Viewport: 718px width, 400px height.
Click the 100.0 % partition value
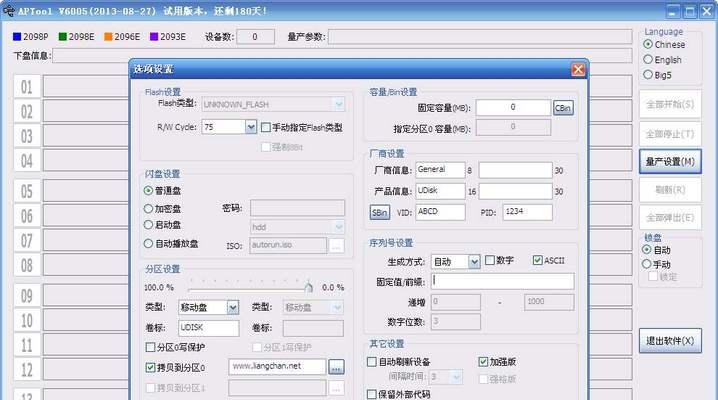(159, 287)
